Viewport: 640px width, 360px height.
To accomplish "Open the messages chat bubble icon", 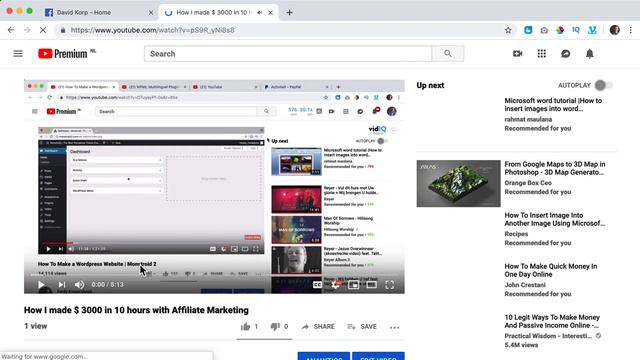I will (566, 53).
